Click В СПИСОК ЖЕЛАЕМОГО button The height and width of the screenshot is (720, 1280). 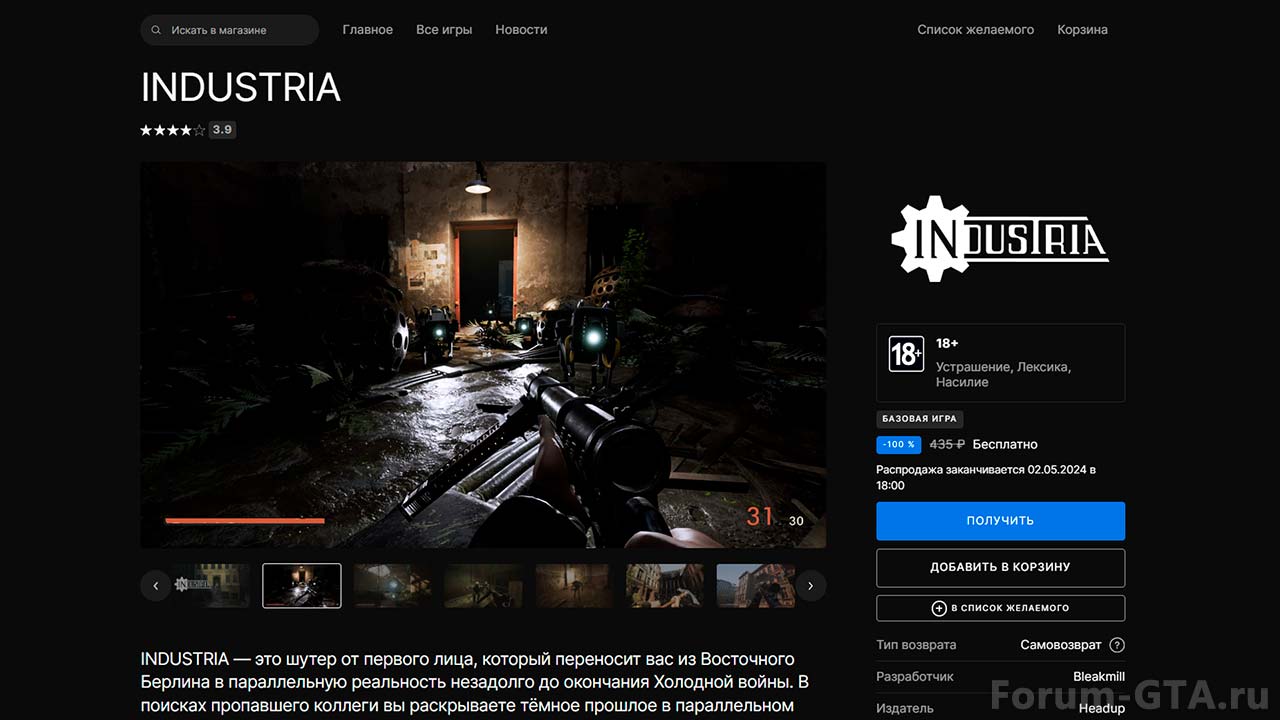click(1001, 608)
